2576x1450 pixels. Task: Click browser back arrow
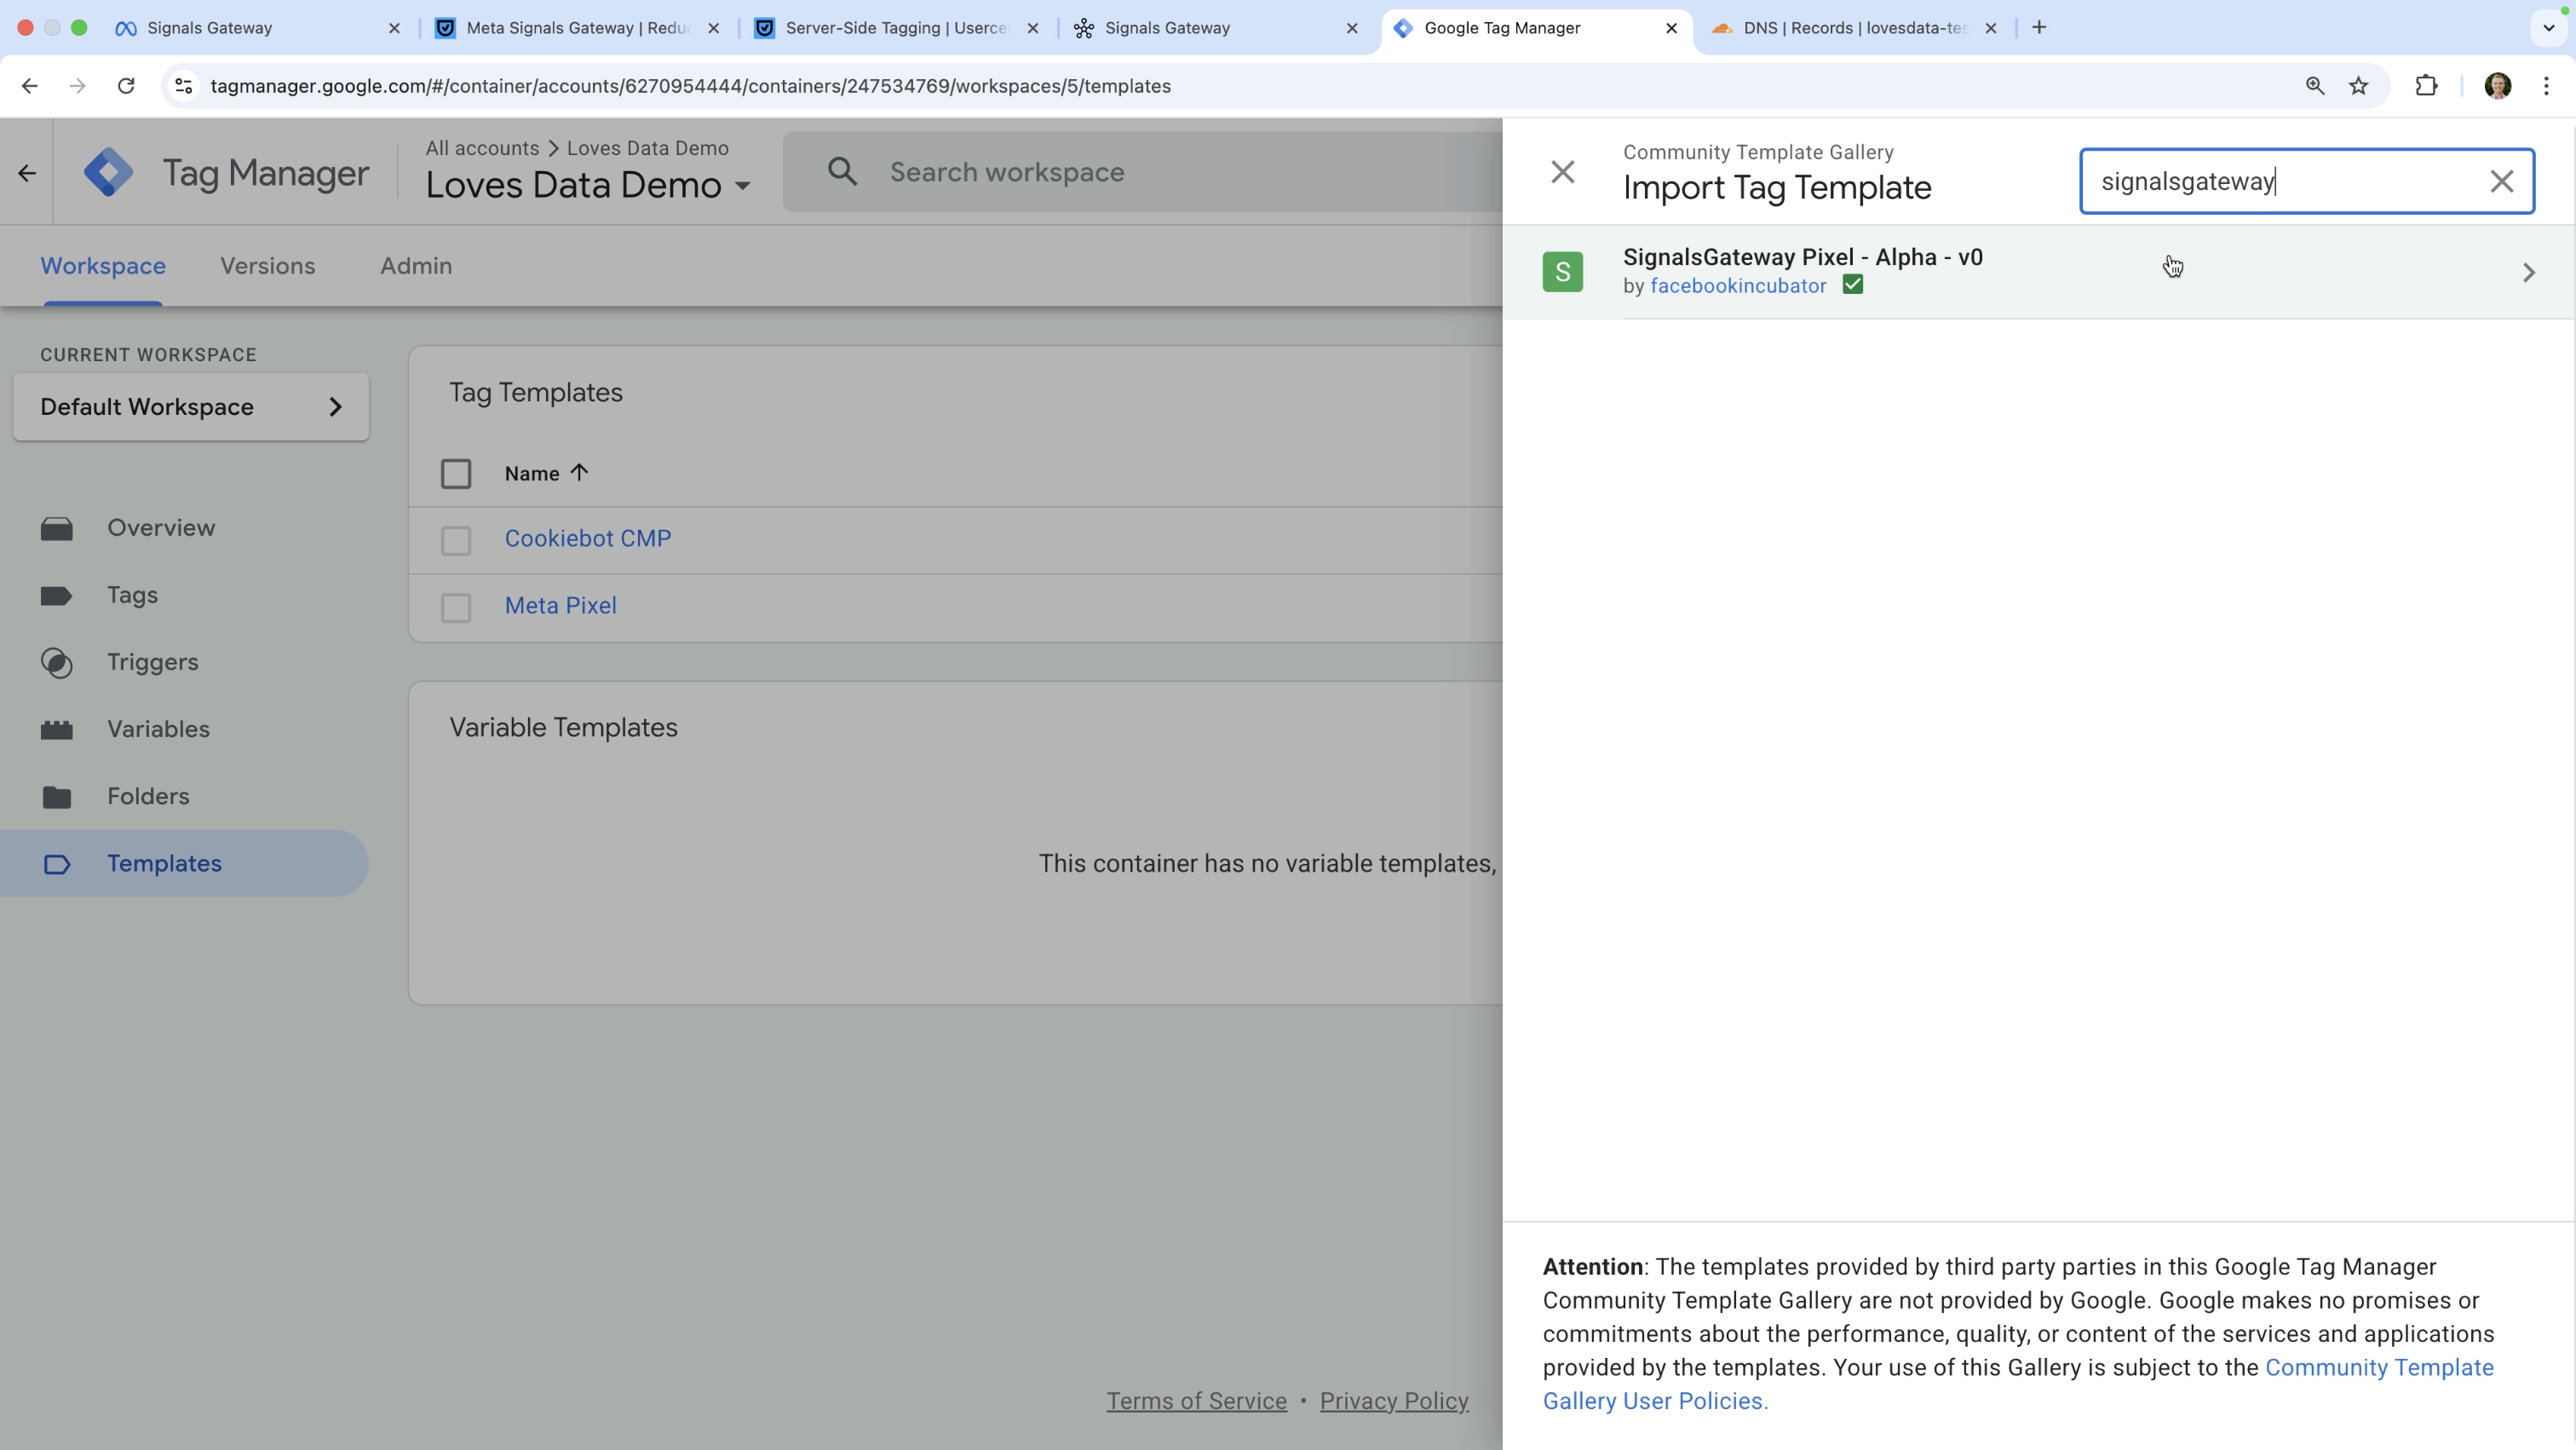click(29, 86)
